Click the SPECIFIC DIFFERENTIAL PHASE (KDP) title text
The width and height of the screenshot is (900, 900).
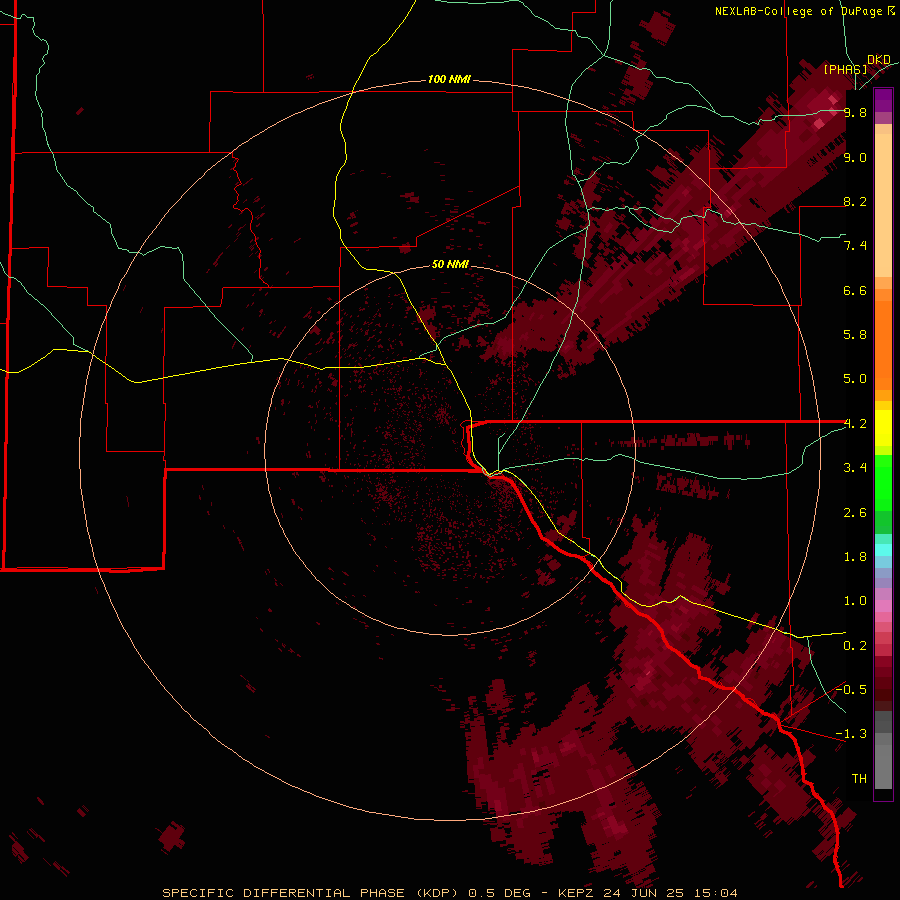coord(311,893)
